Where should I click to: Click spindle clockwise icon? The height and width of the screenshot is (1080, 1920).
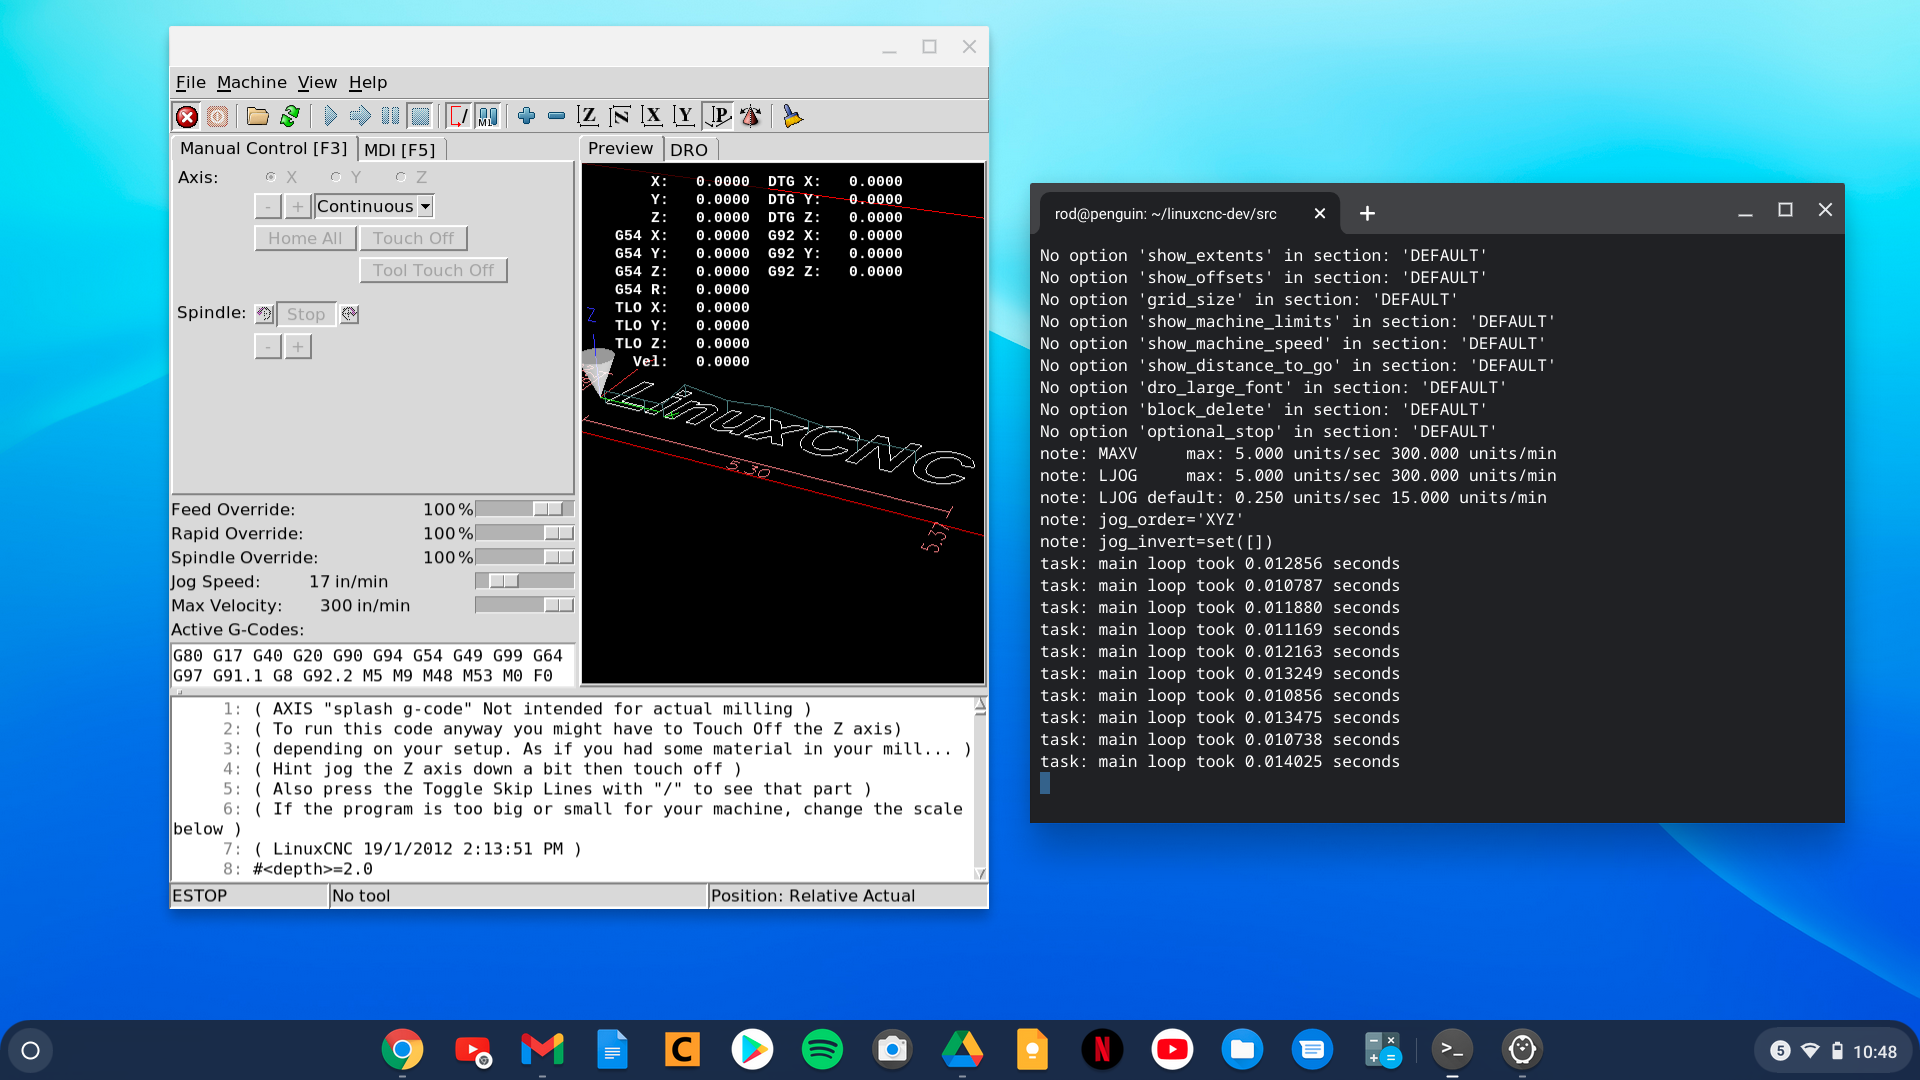click(349, 314)
